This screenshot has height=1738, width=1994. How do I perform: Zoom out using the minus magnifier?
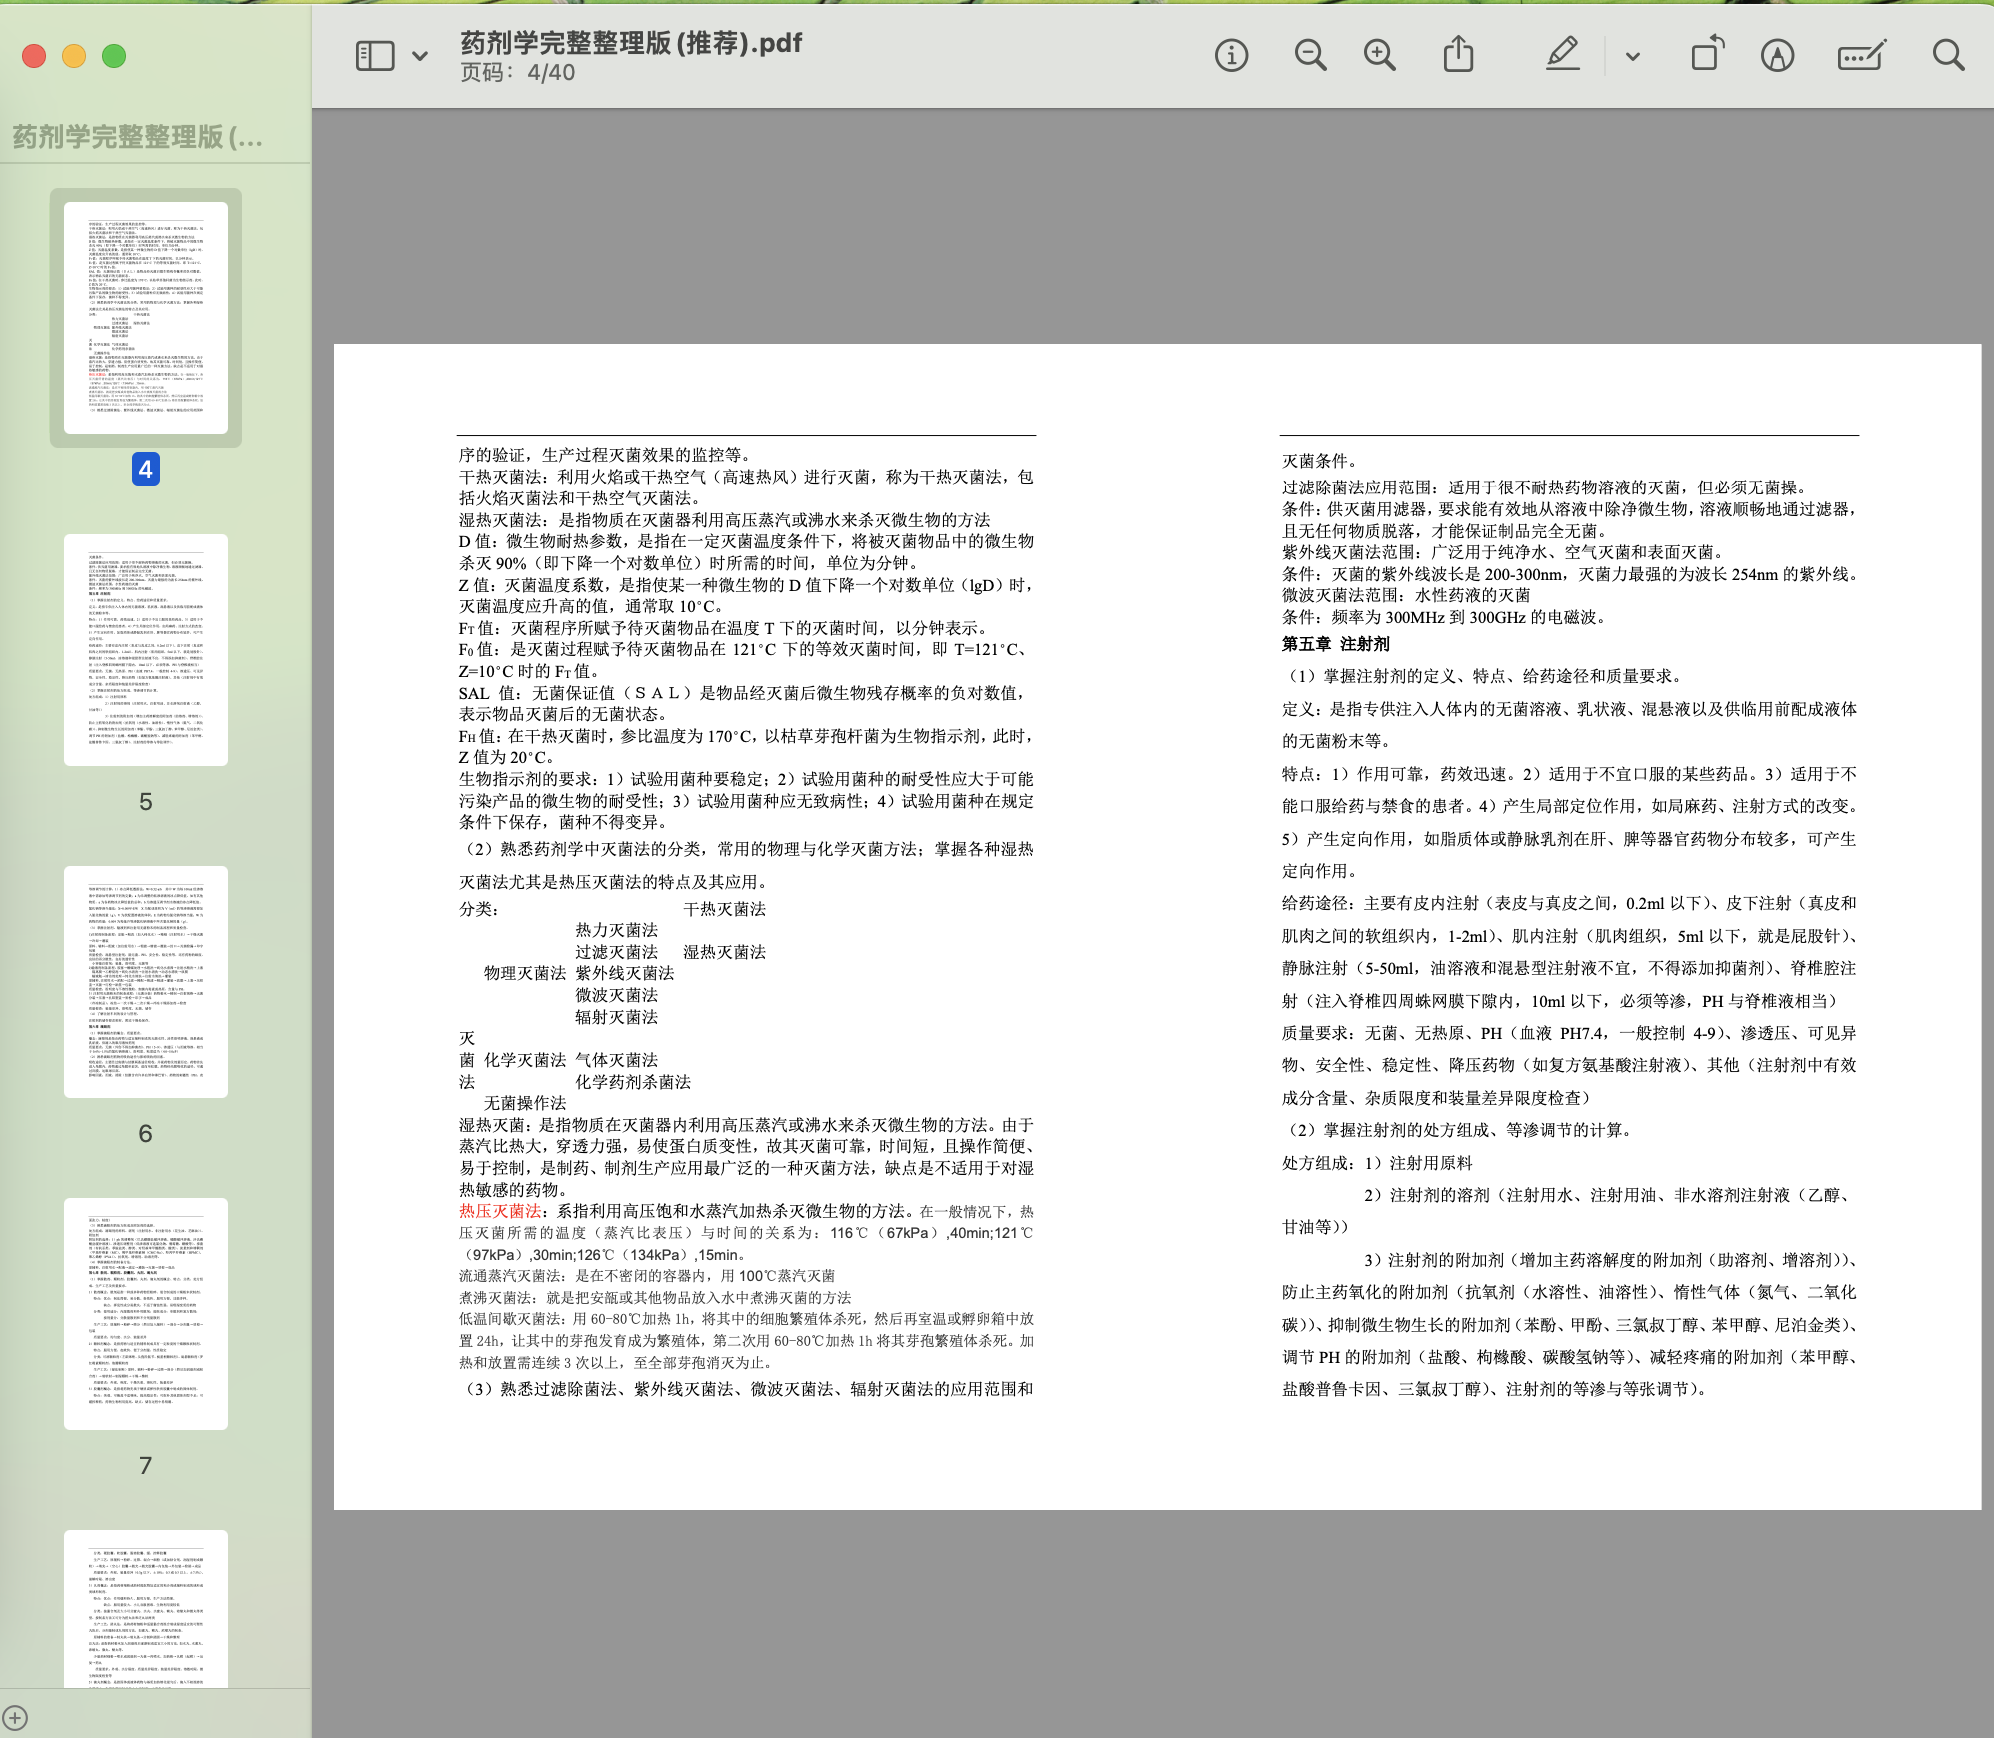1310,55
